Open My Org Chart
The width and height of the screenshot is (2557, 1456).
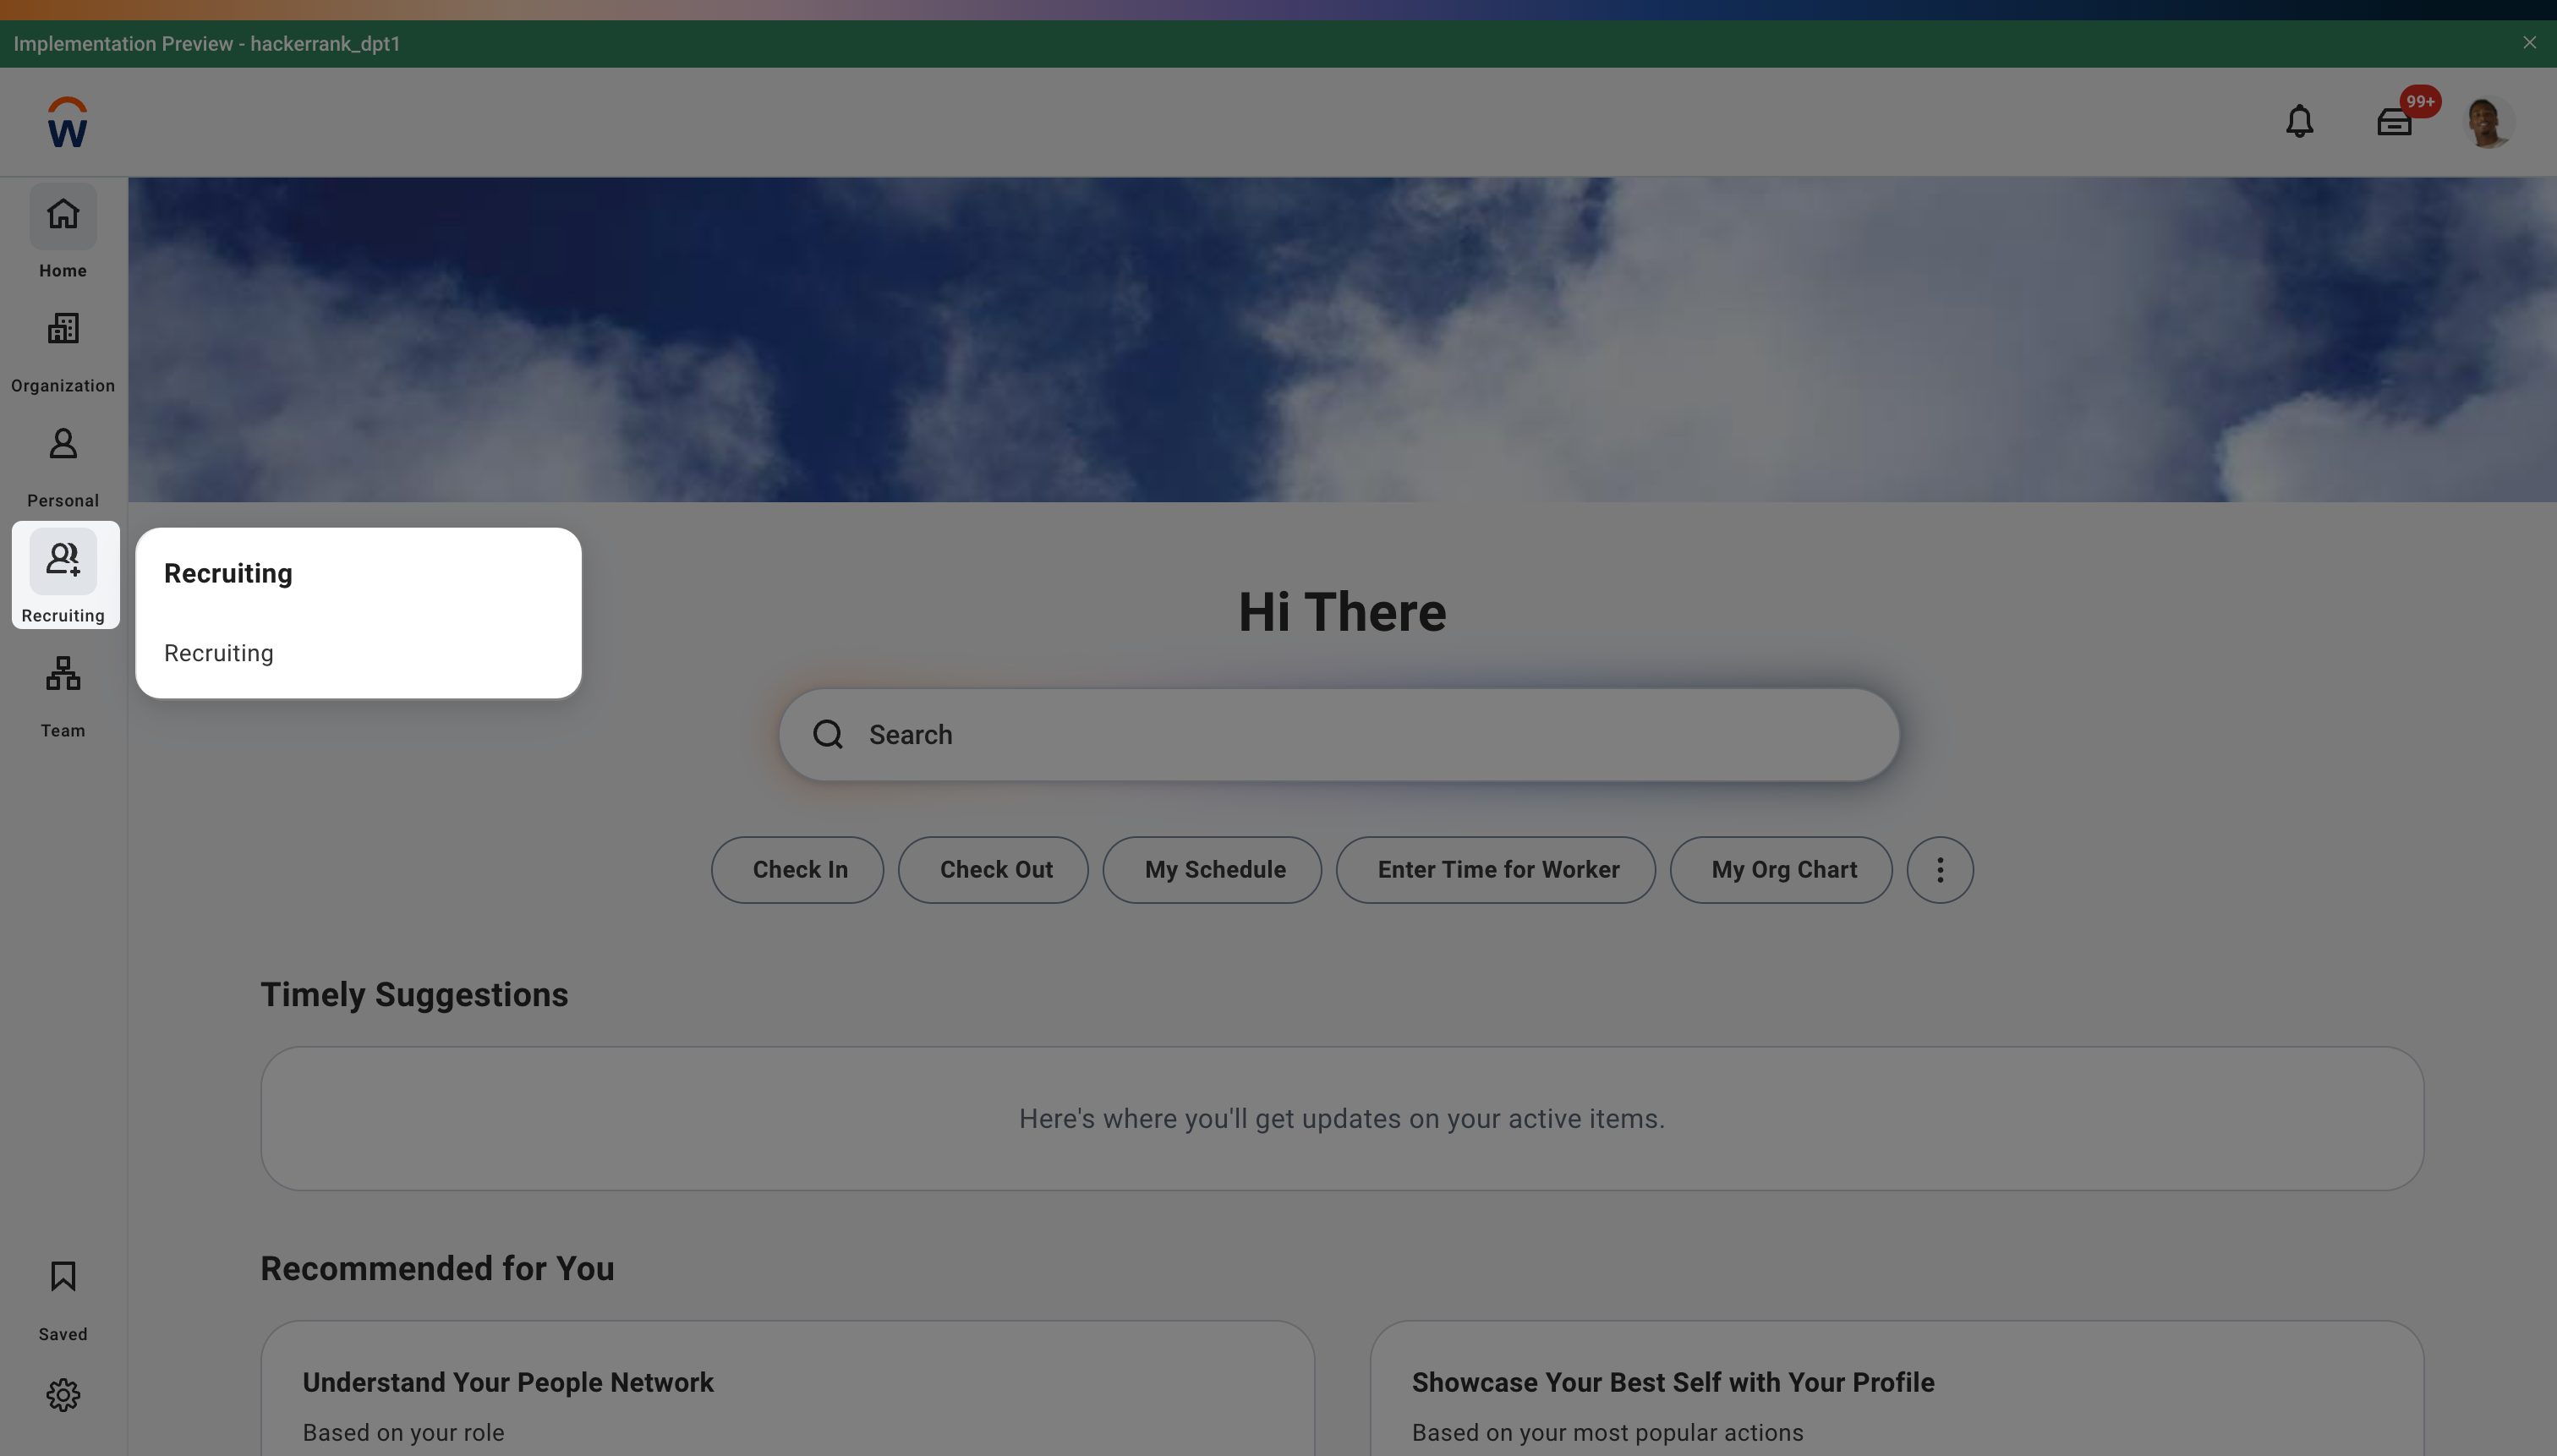1781,869
